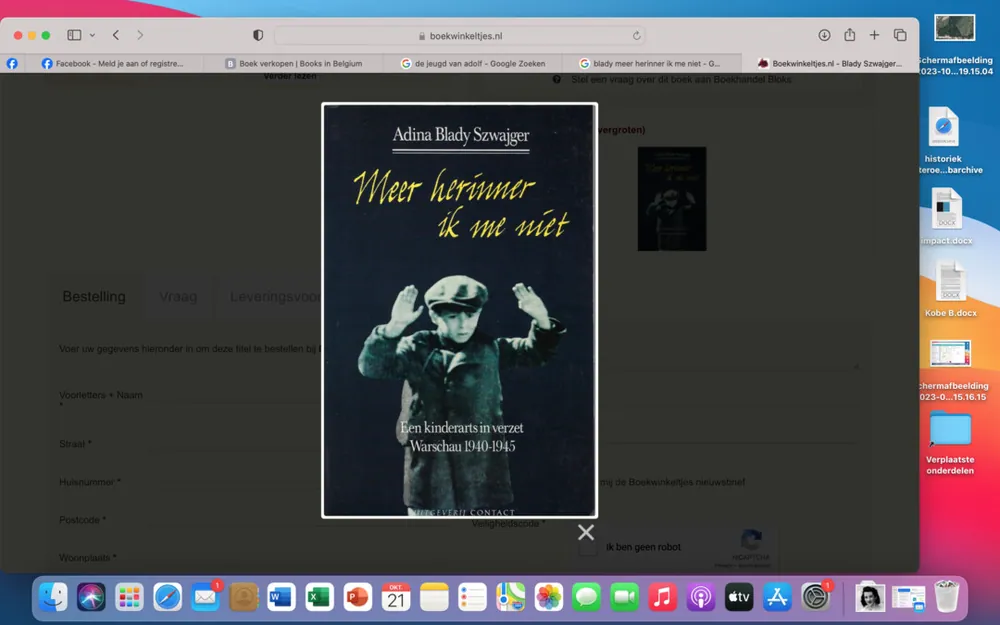Open App Store from the Dock
The width and height of the screenshot is (1000, 625).
pos(777,598)
